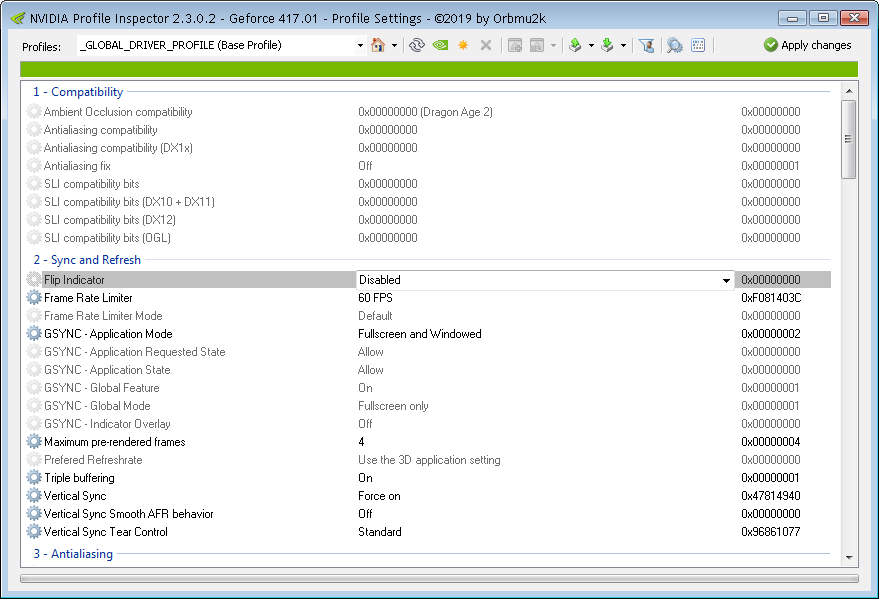Image resolution: width=879 pixels, height=599 pixels.
Task: Click Use the 3D application setting value
Action: (429, 459)
